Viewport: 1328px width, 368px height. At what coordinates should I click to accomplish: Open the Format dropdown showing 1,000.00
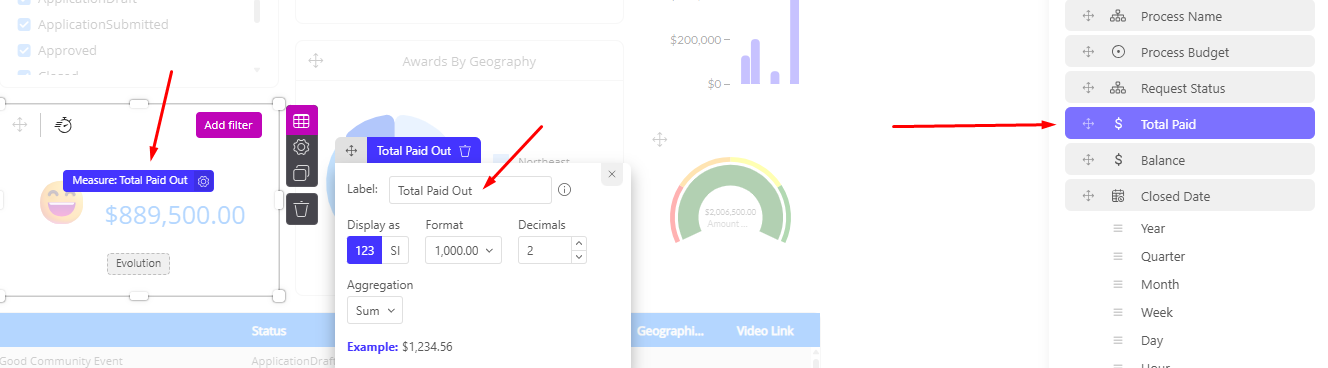coord(464,250)
